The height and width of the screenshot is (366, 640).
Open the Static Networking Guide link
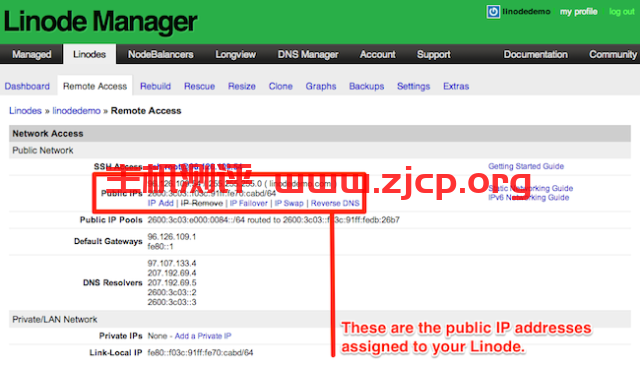point(531,188)
